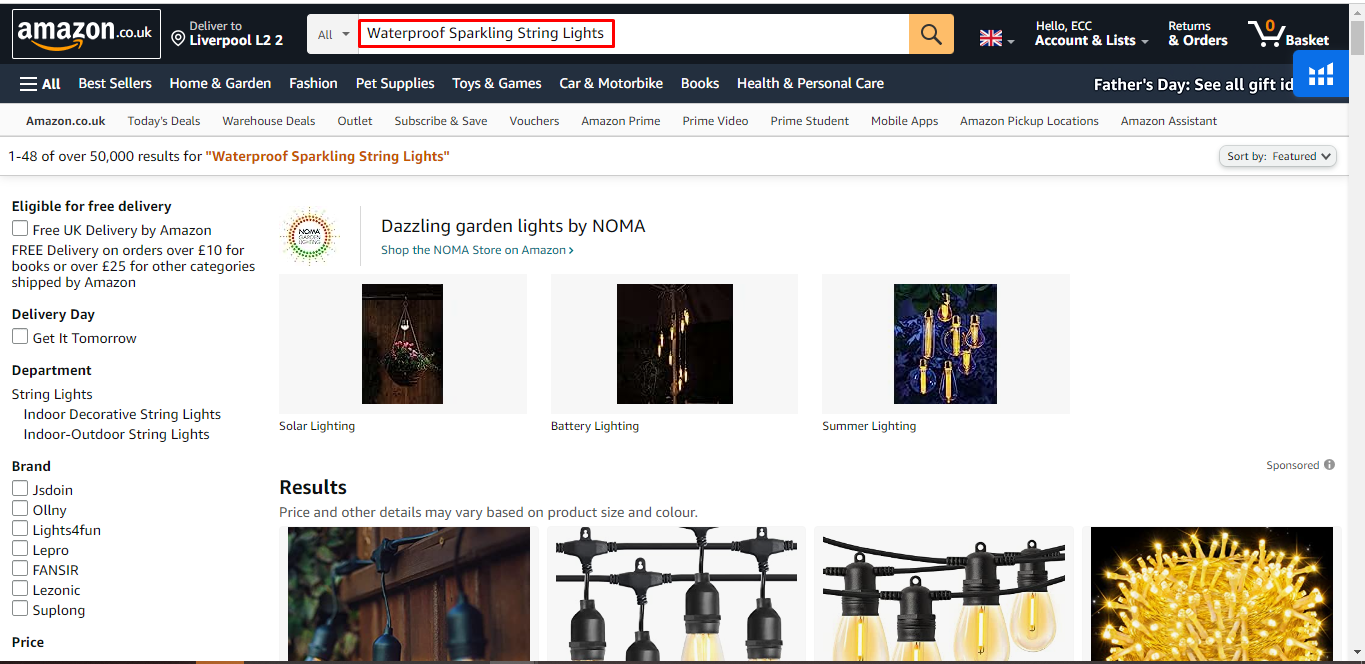Open Home & Garden in the navigation bar

(220, 84)
